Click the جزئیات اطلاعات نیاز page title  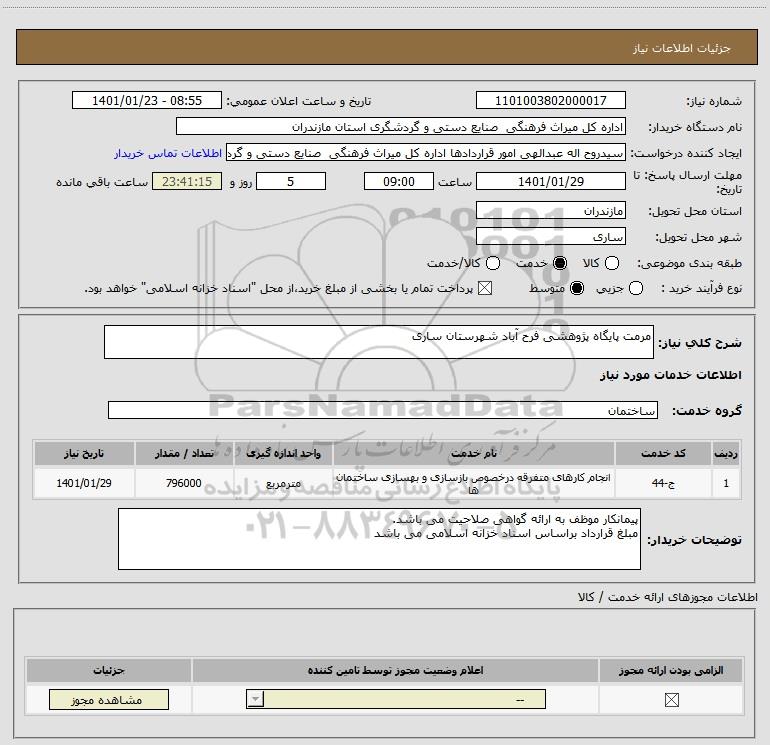click(682, 48)
